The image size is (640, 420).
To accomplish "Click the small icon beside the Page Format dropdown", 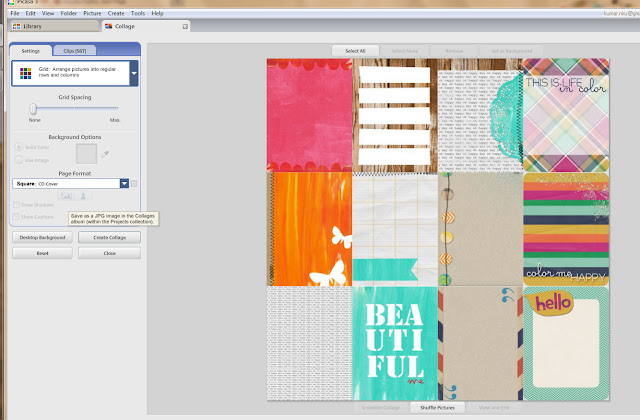I will (135, 183).
